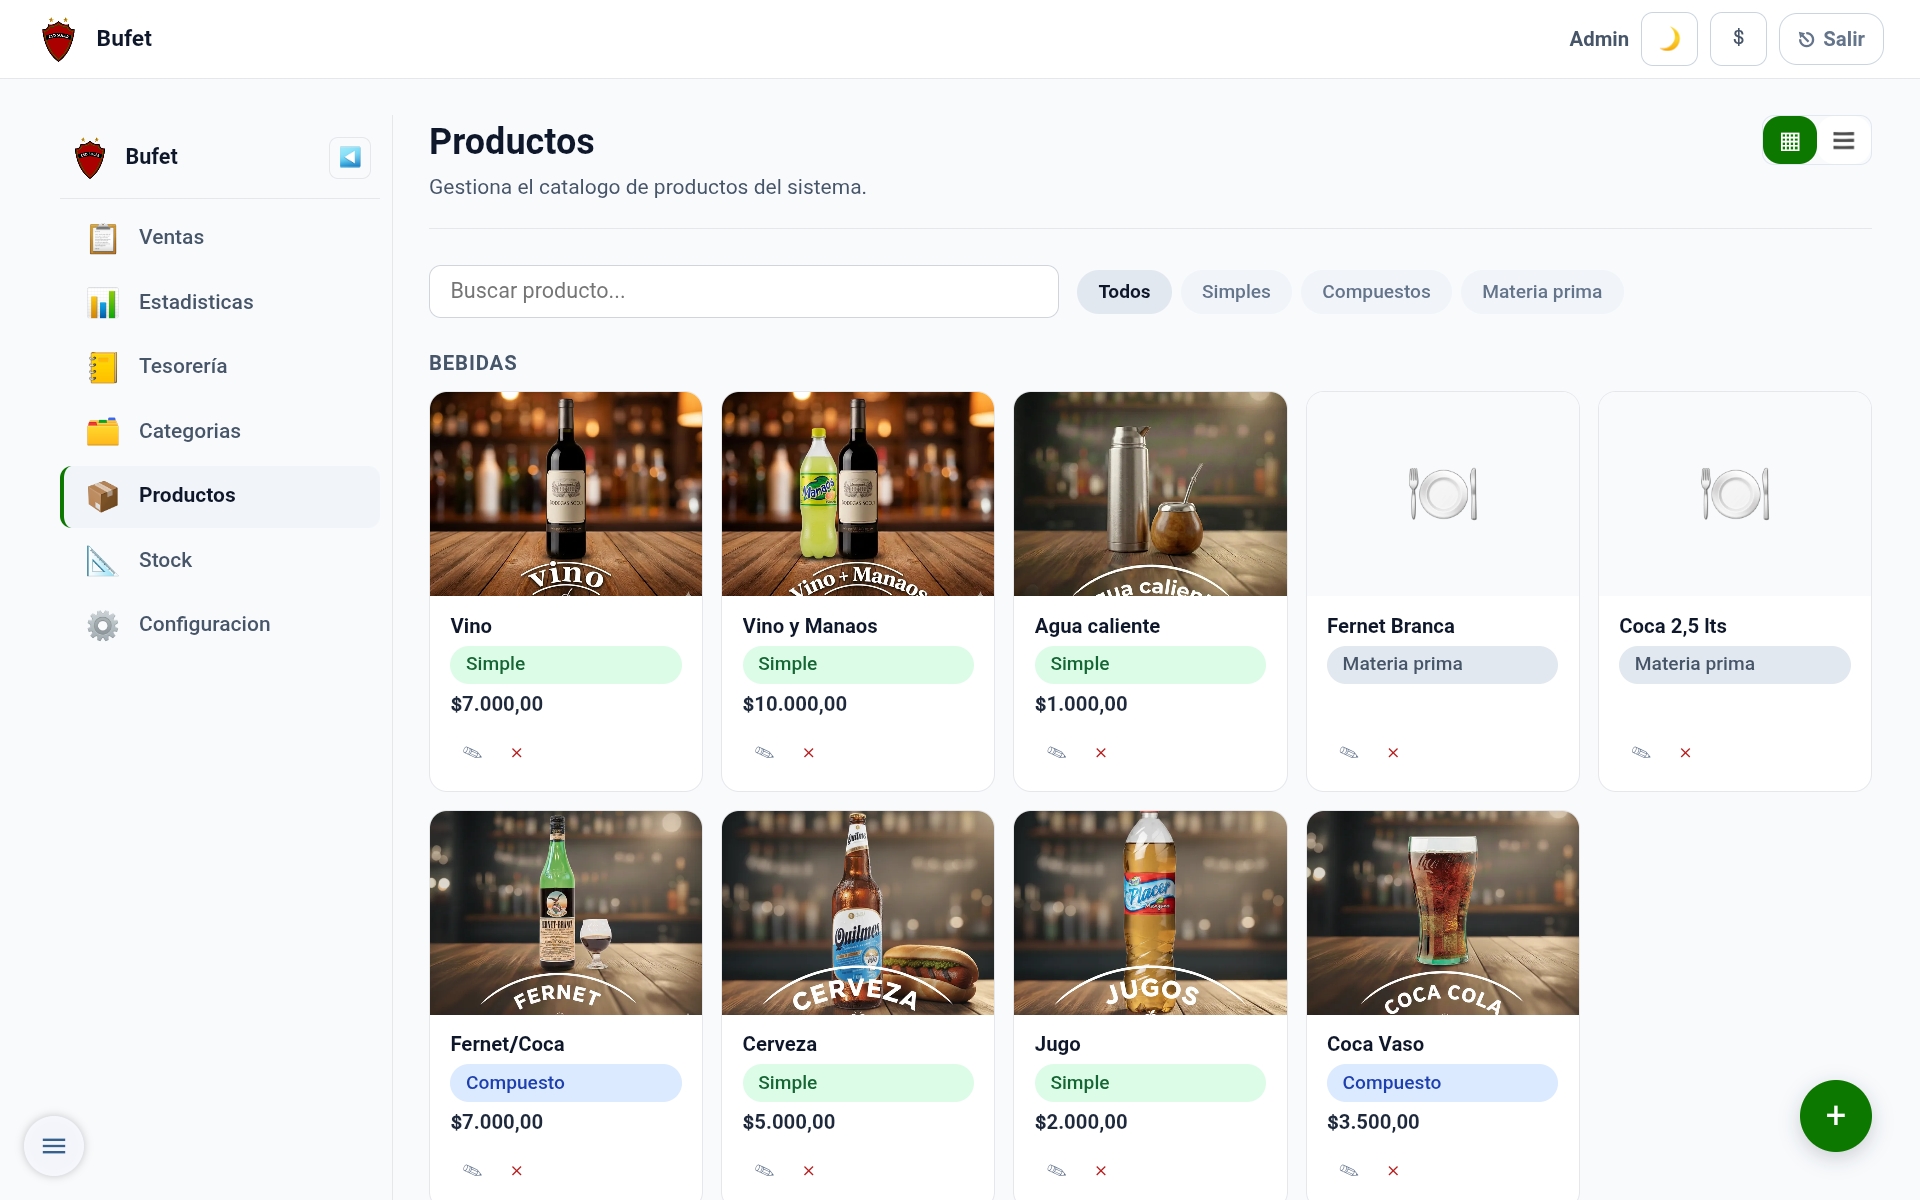Image resolution: width=1920 pixels, height=1200 pixels.
Task: Edit the Cerveza product
Action: coord(765,1171)
